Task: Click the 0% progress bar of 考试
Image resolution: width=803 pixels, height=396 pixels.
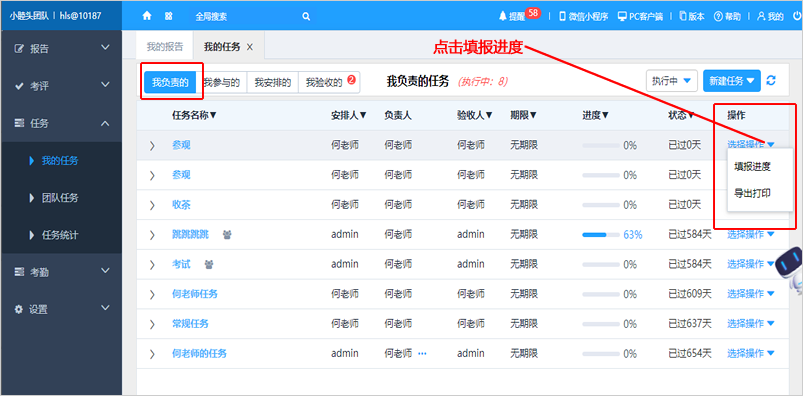Action: (601, 264)
